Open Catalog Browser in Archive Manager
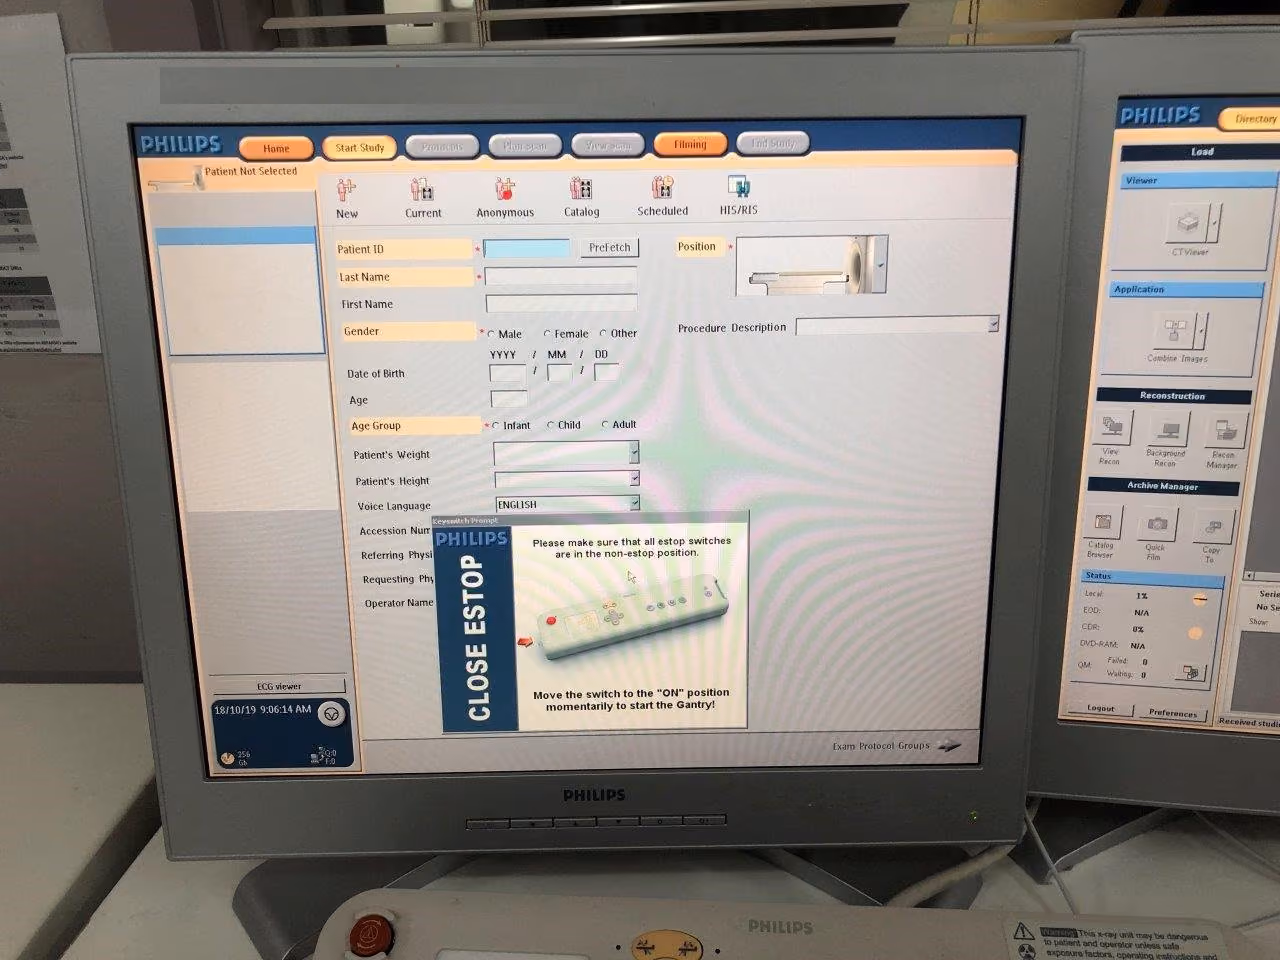This screenshot has height=960, width=1280. 1102,523
